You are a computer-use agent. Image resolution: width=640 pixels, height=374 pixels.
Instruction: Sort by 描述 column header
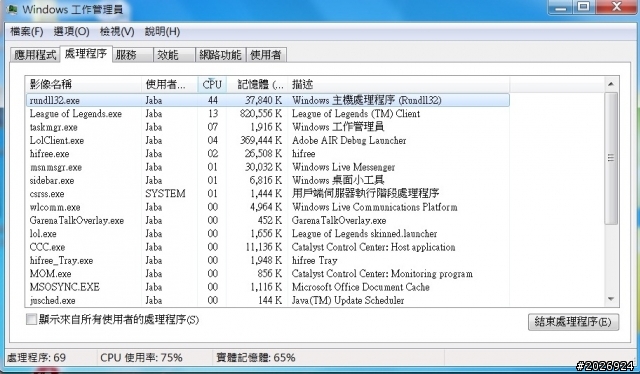coord(399,85)
